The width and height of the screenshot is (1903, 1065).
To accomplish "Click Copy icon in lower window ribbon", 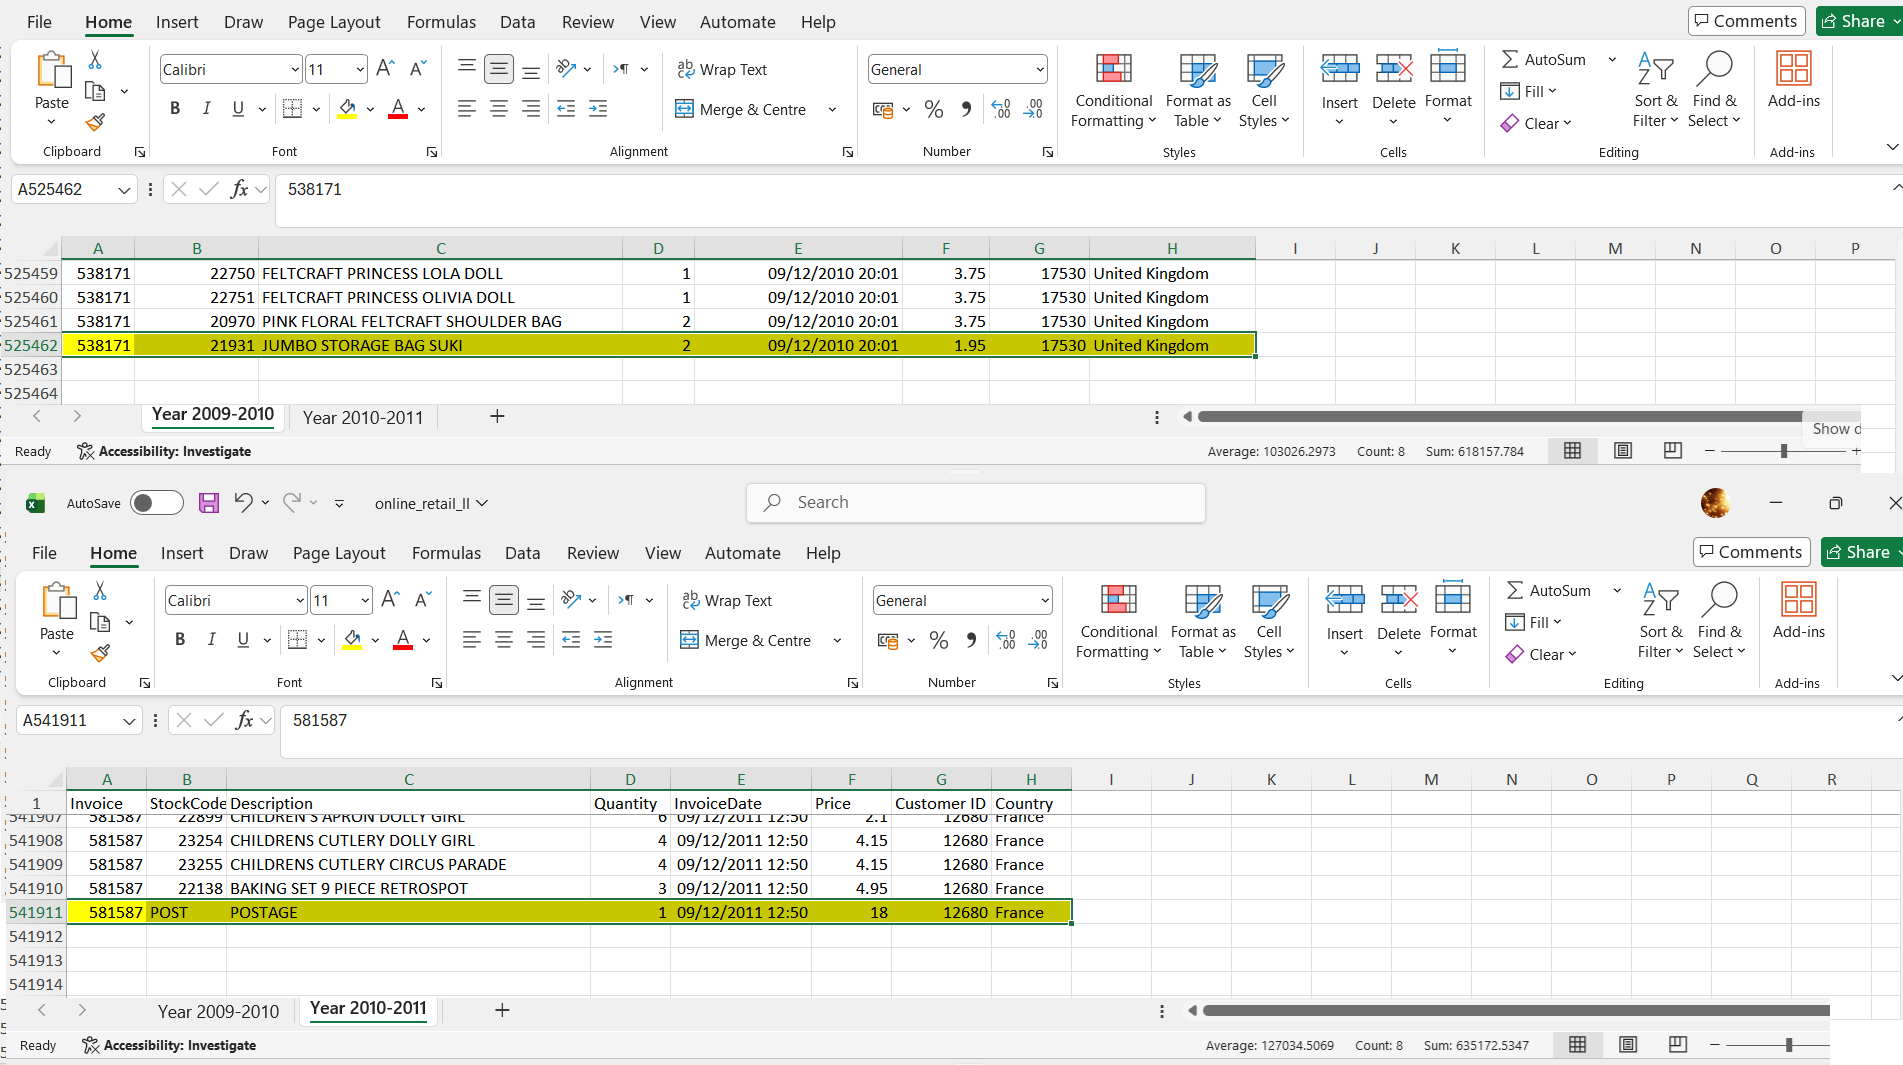I will [x=100, y=622].
